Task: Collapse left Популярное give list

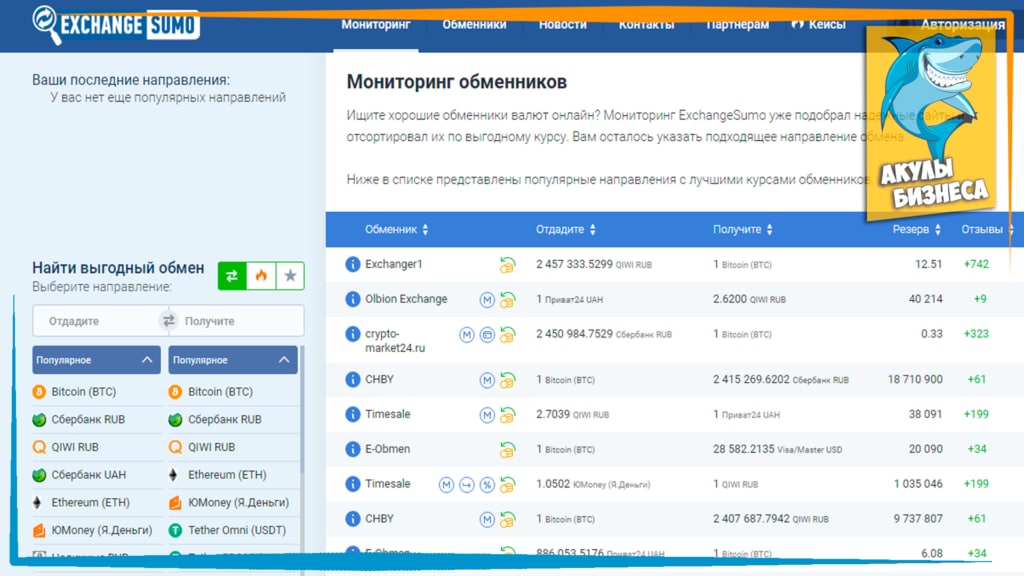Action: [96, 360]
